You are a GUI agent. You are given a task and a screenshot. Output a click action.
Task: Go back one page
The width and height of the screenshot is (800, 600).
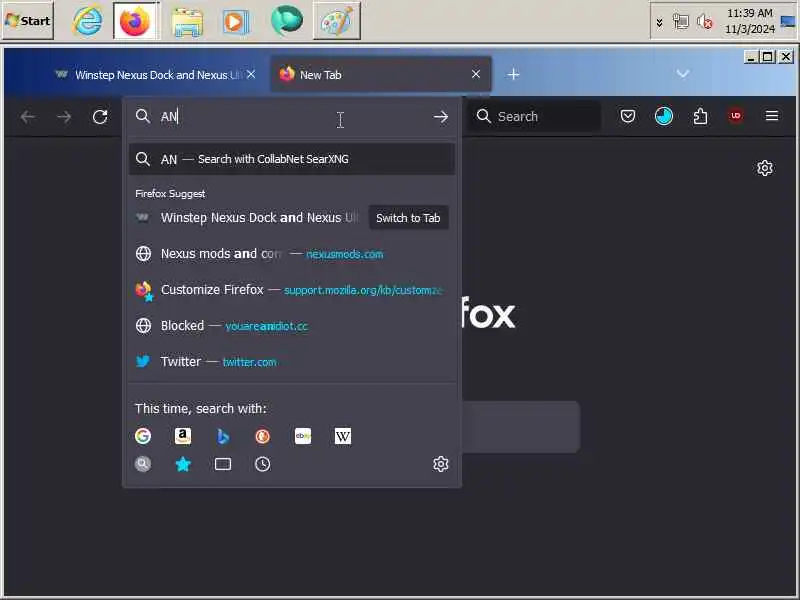(x=28, y=117)
